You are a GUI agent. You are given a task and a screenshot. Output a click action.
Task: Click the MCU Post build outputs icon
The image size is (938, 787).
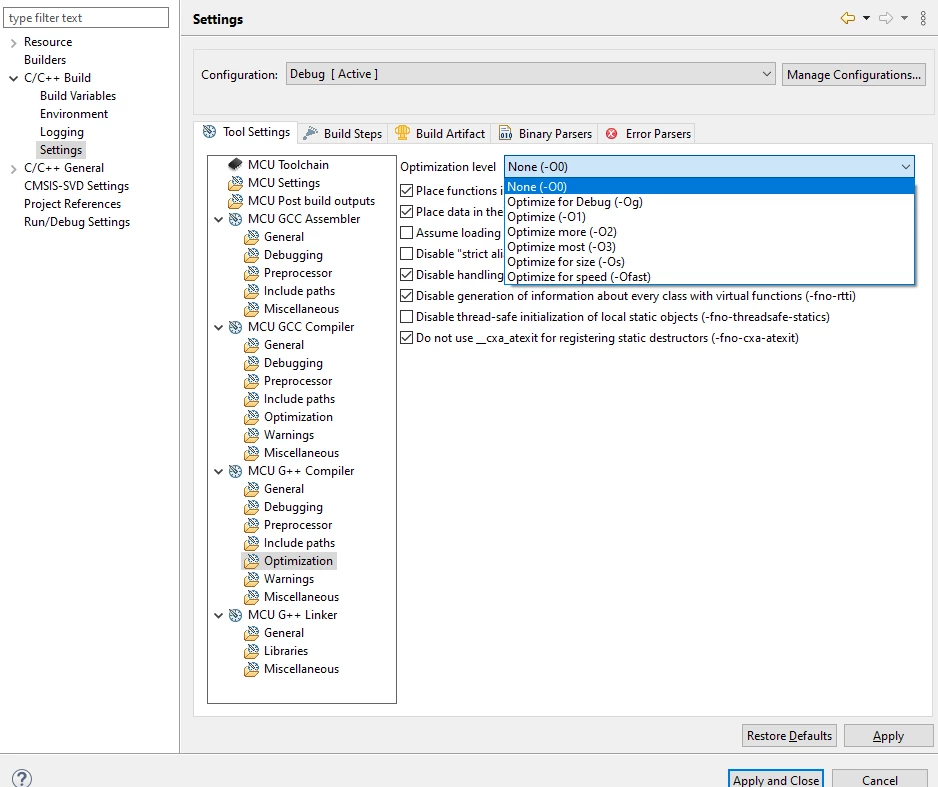point(236,201)
